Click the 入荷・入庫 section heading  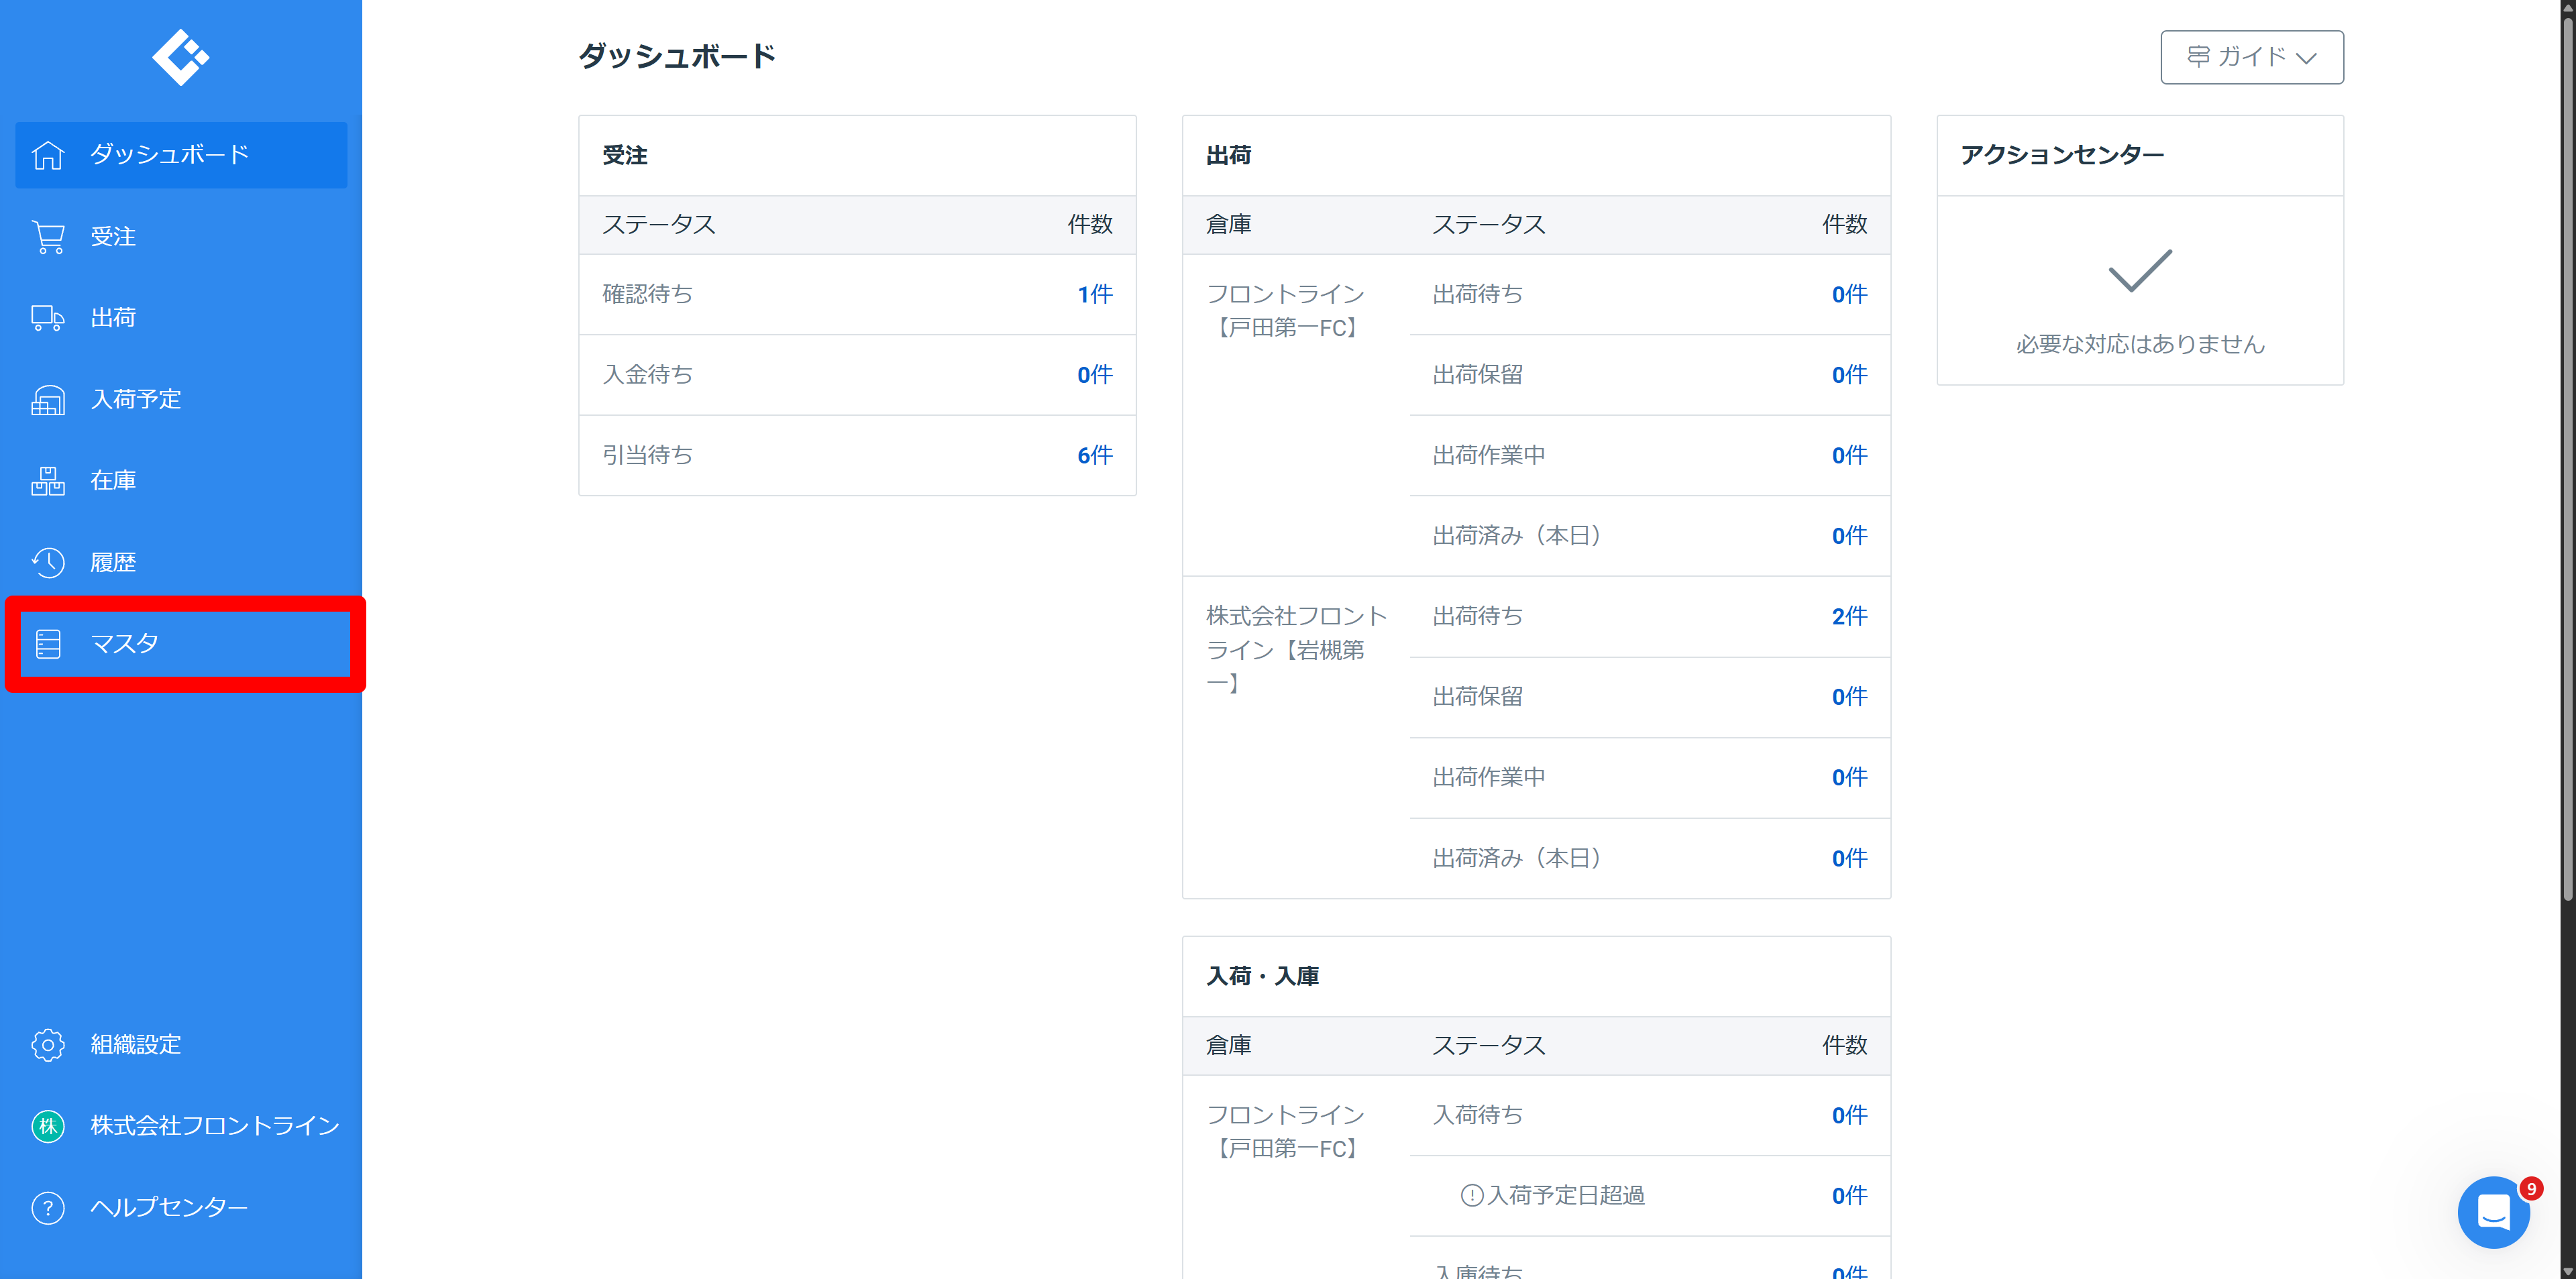1262,976
